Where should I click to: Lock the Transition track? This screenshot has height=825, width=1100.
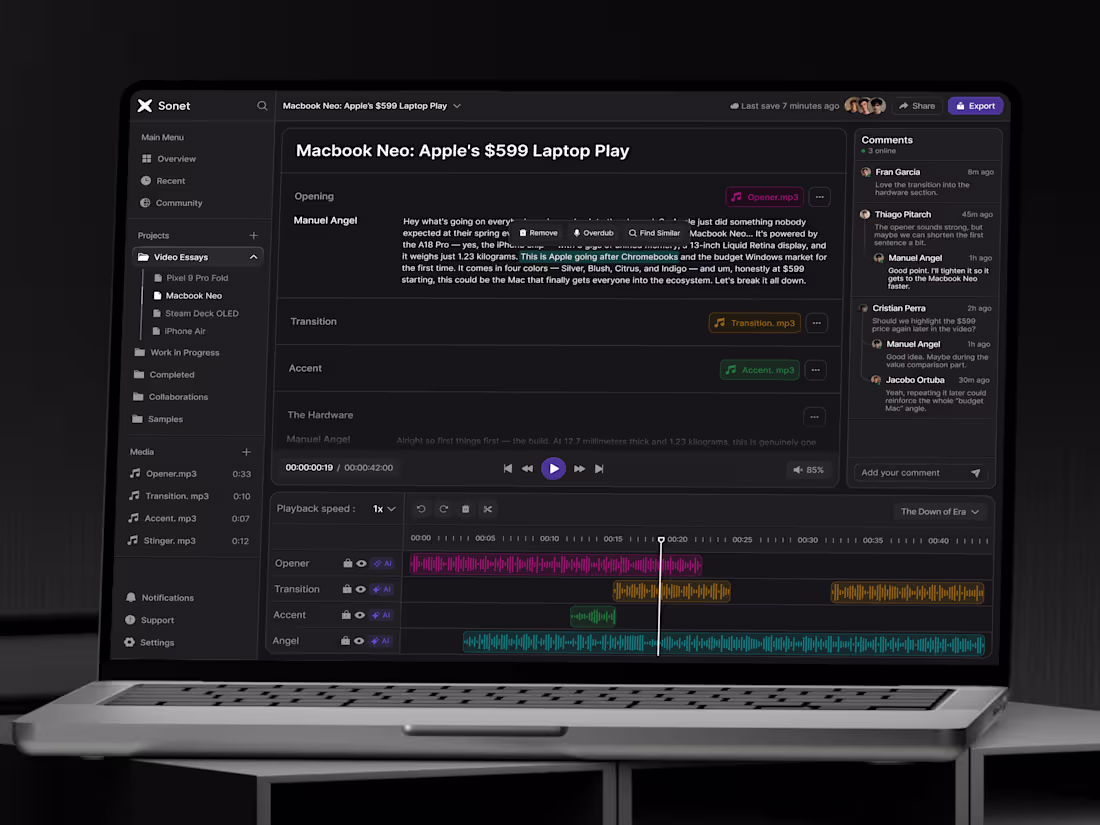pyautogui.click(x=349, y=589)
